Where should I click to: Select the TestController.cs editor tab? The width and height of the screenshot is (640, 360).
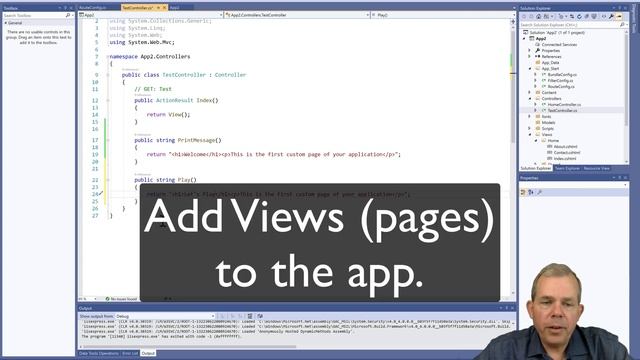click(138, 7)
